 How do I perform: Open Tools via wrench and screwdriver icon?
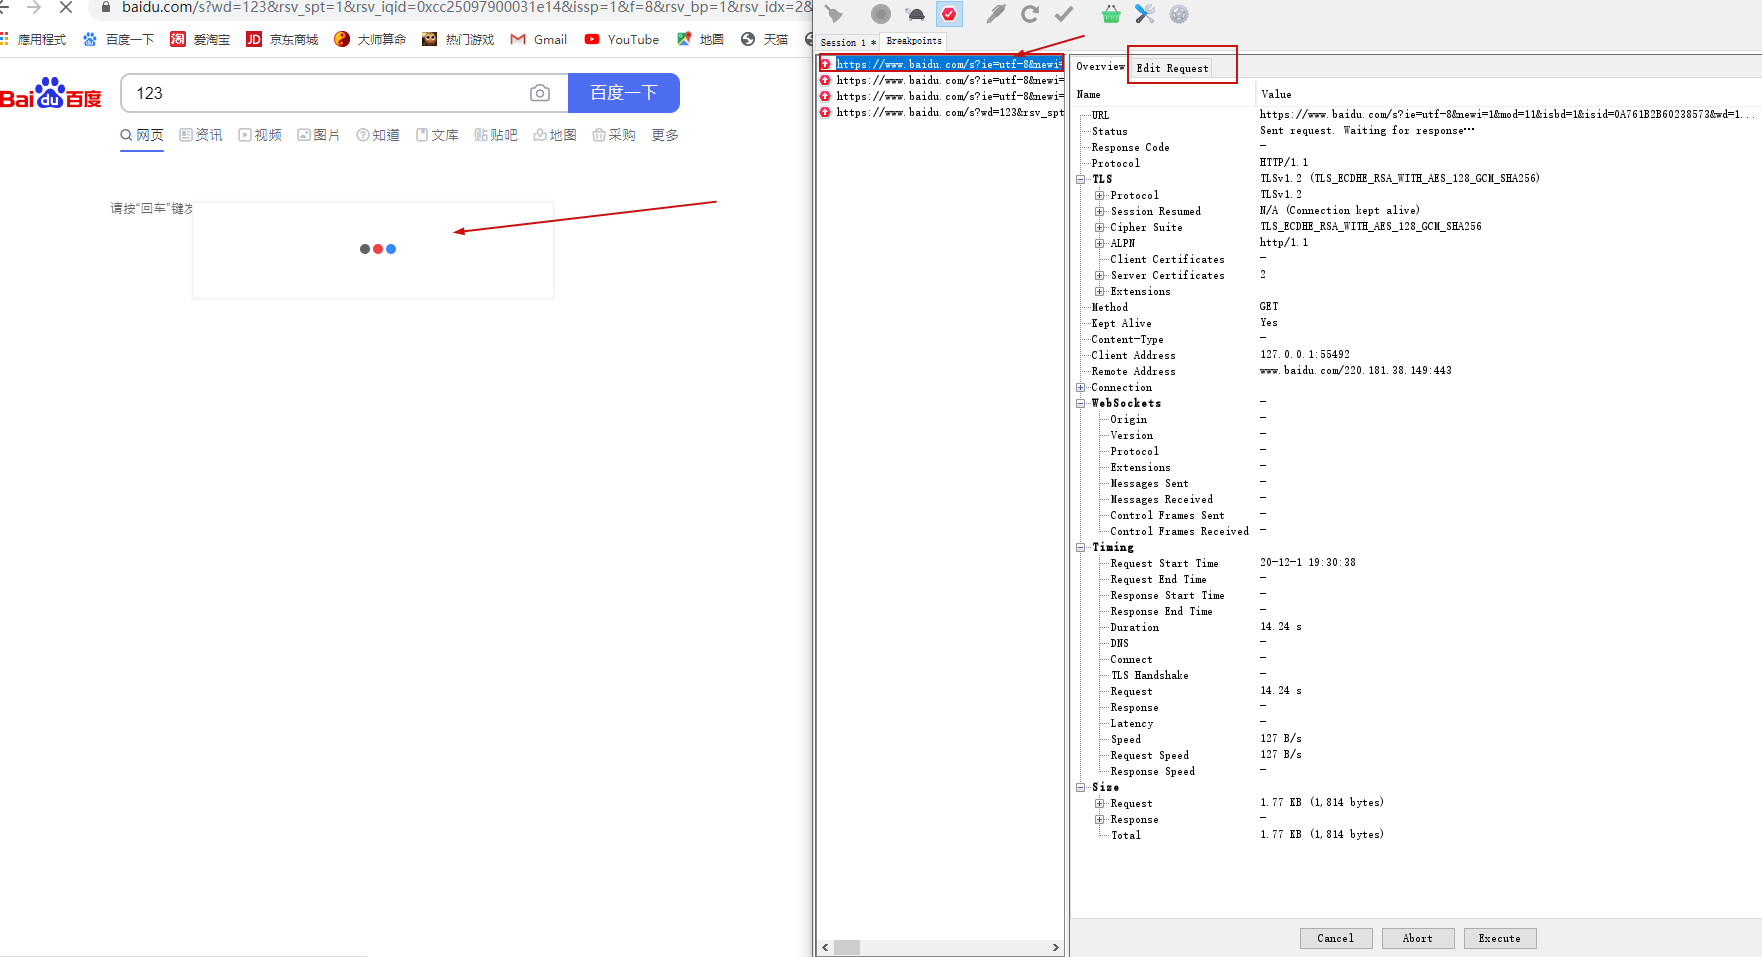[x=1145, y=14]
